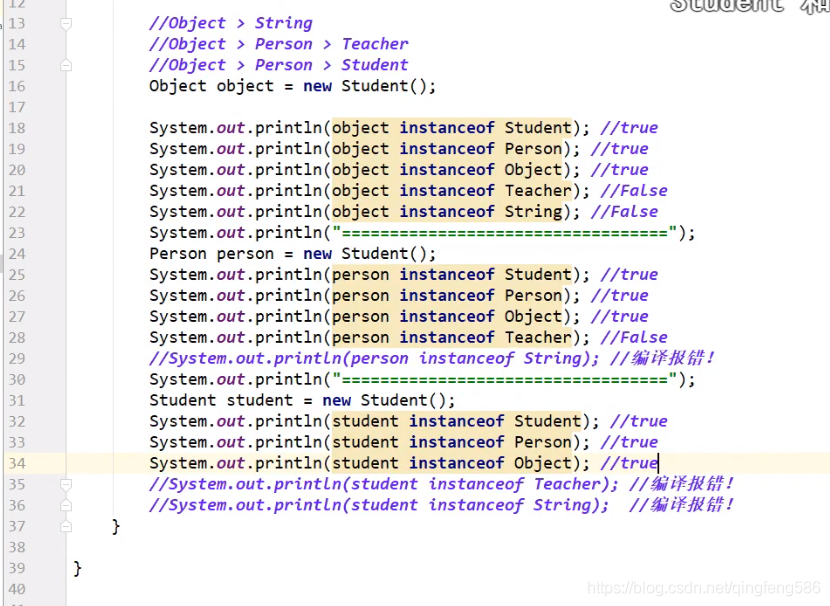Click the '//true' comment on line 34
The height and width of the screenshot is (606, 830).
(x=629, y=463)
